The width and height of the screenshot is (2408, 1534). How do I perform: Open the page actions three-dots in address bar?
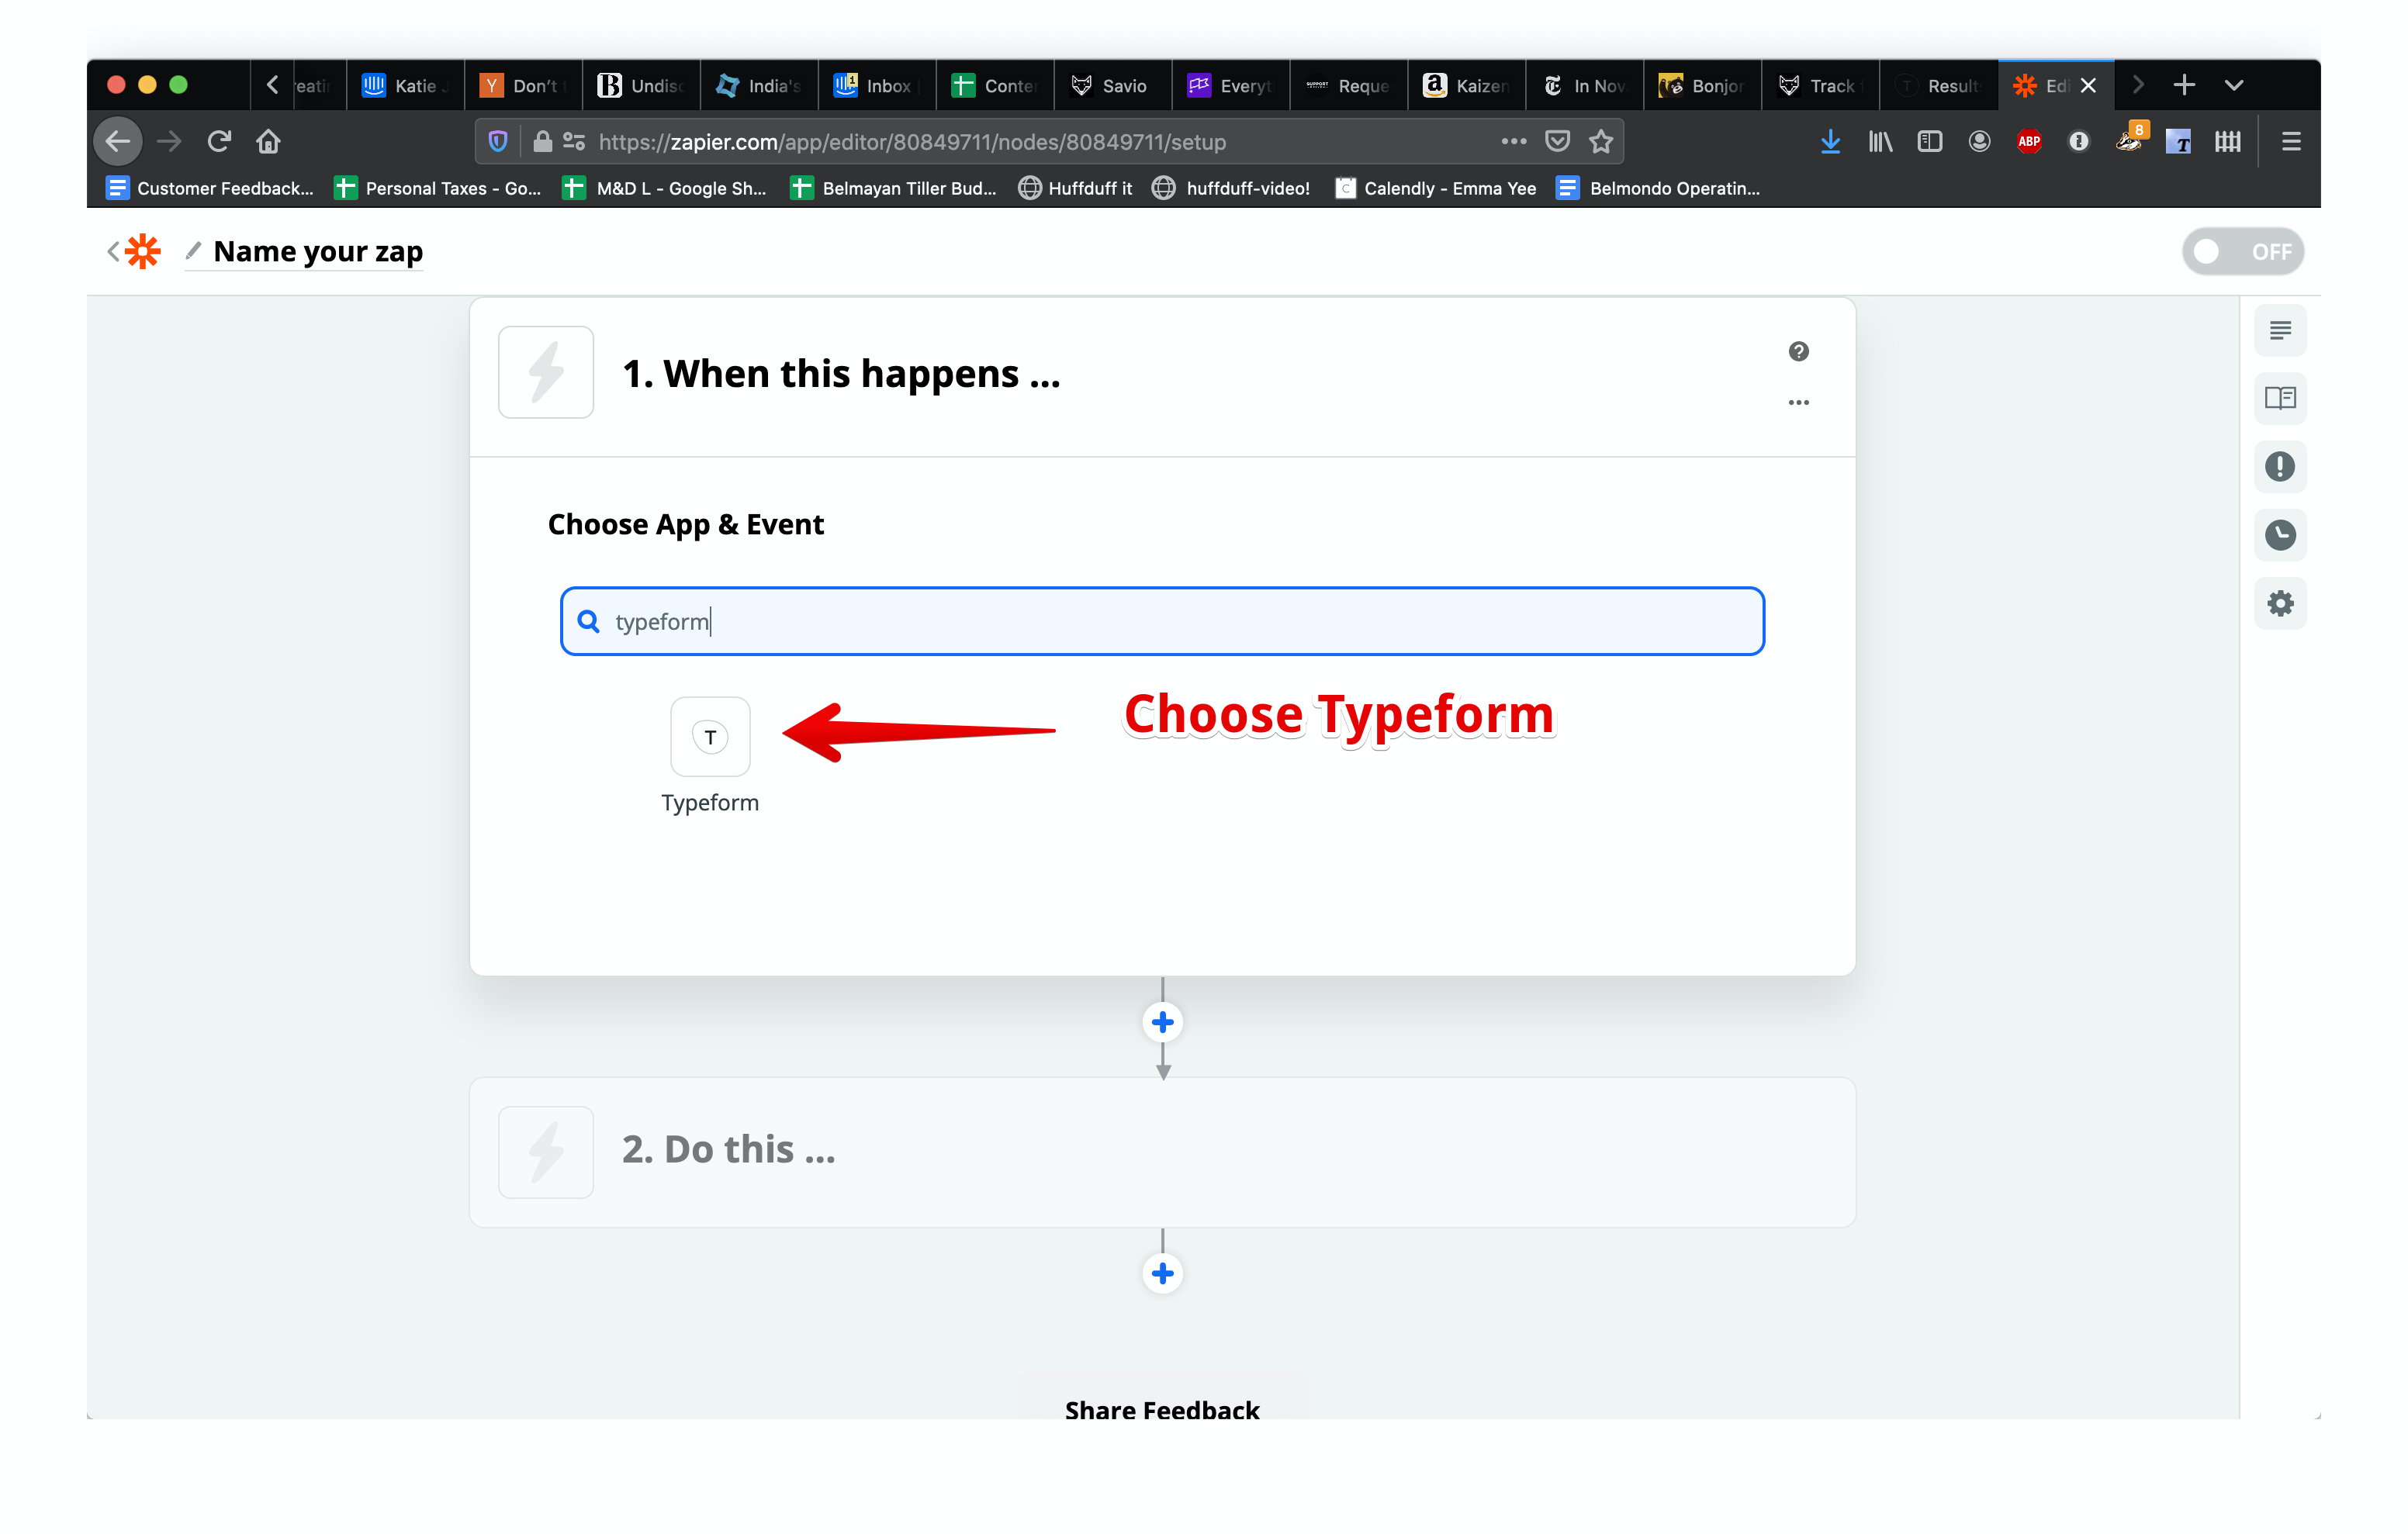point(1514,141)
